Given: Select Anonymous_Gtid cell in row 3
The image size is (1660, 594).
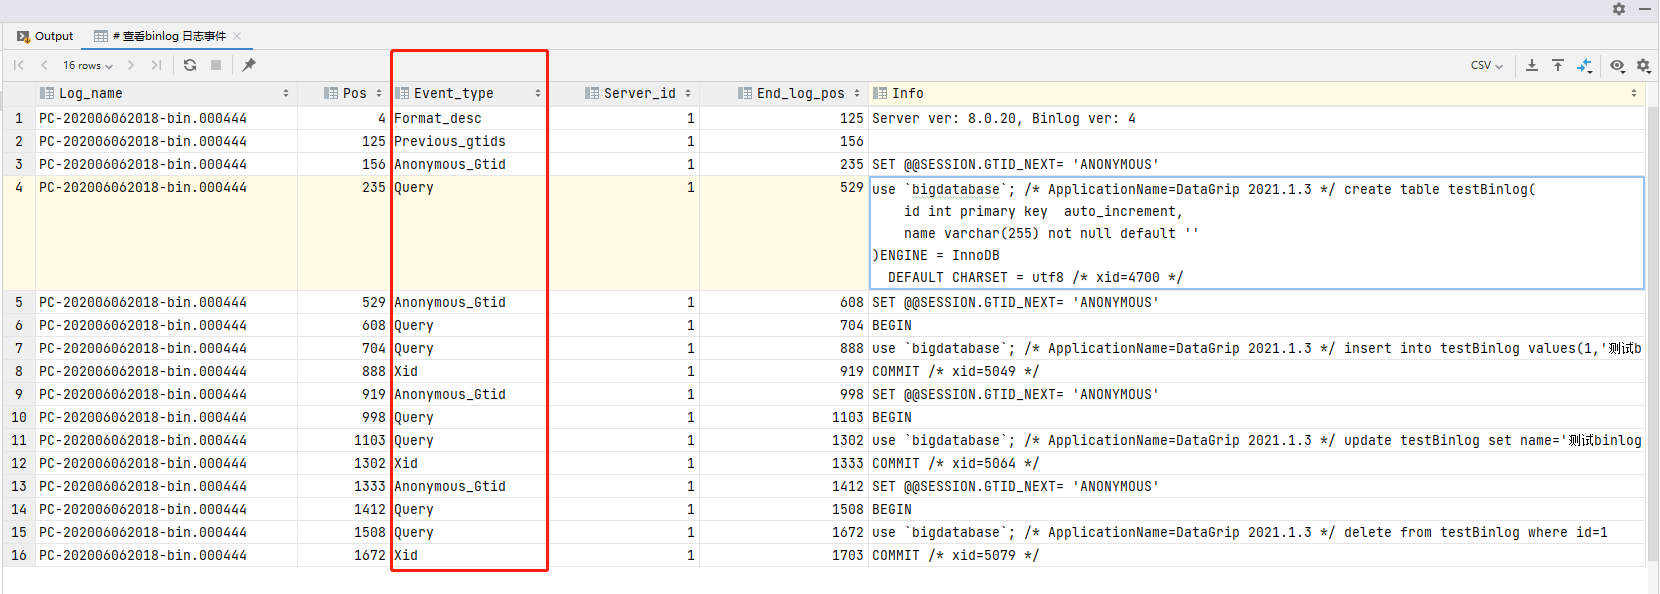Looking at the screenshot, I should [x=469, y=164].
